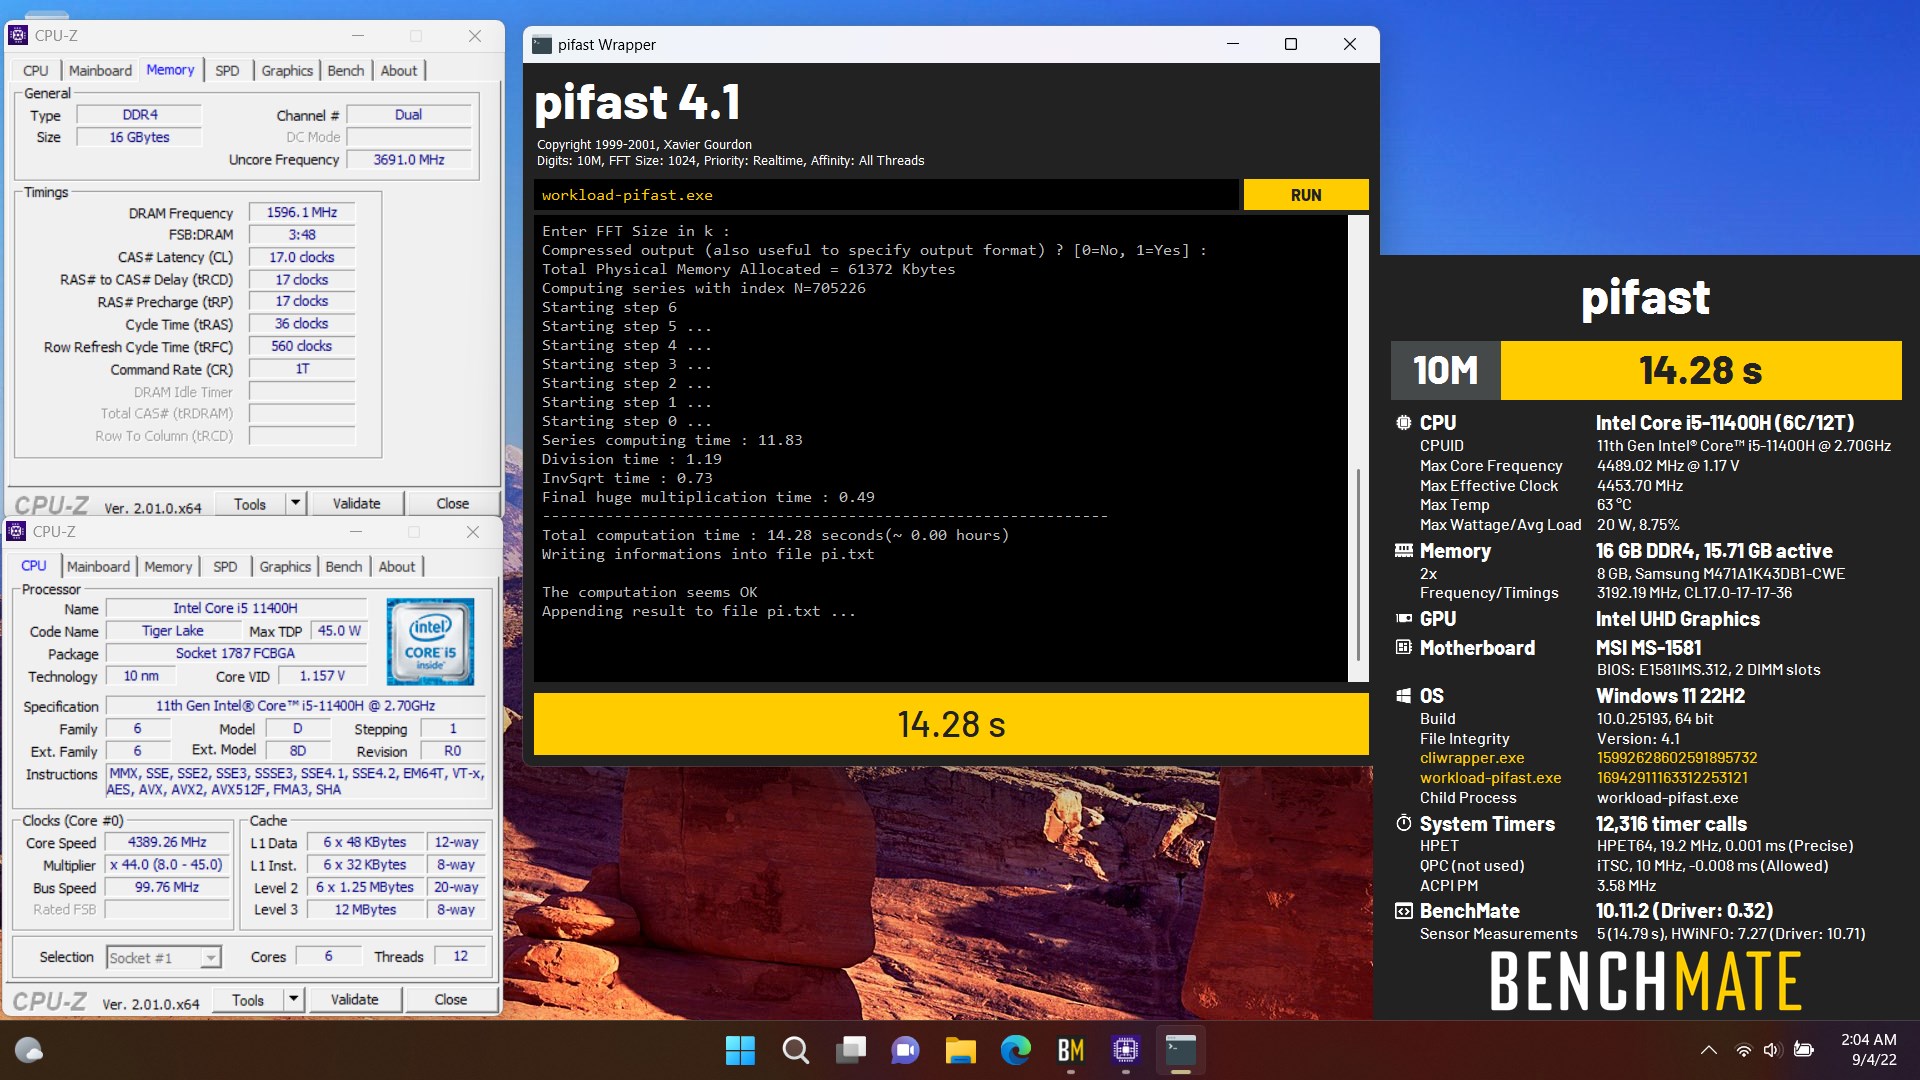Click Validate in top CPU-Z window
Viewport: 1920px width, 1080px height.
coord(356,504)
